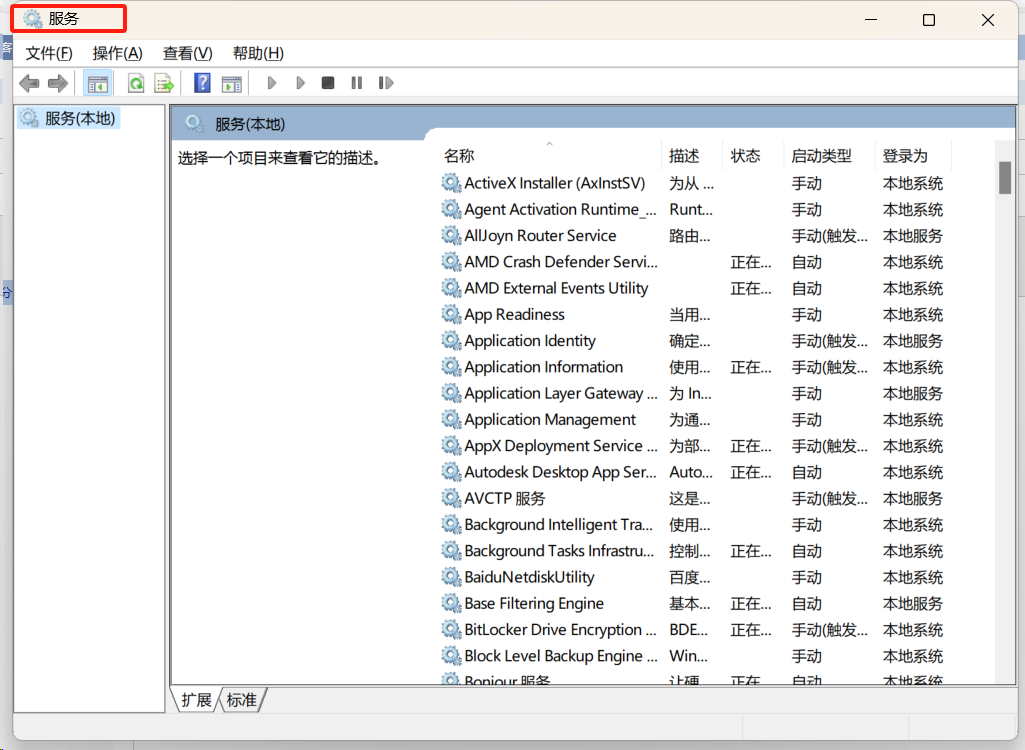Toggle the show/hide console tree icon
The image size is (1025, 750).
(97, 83)
